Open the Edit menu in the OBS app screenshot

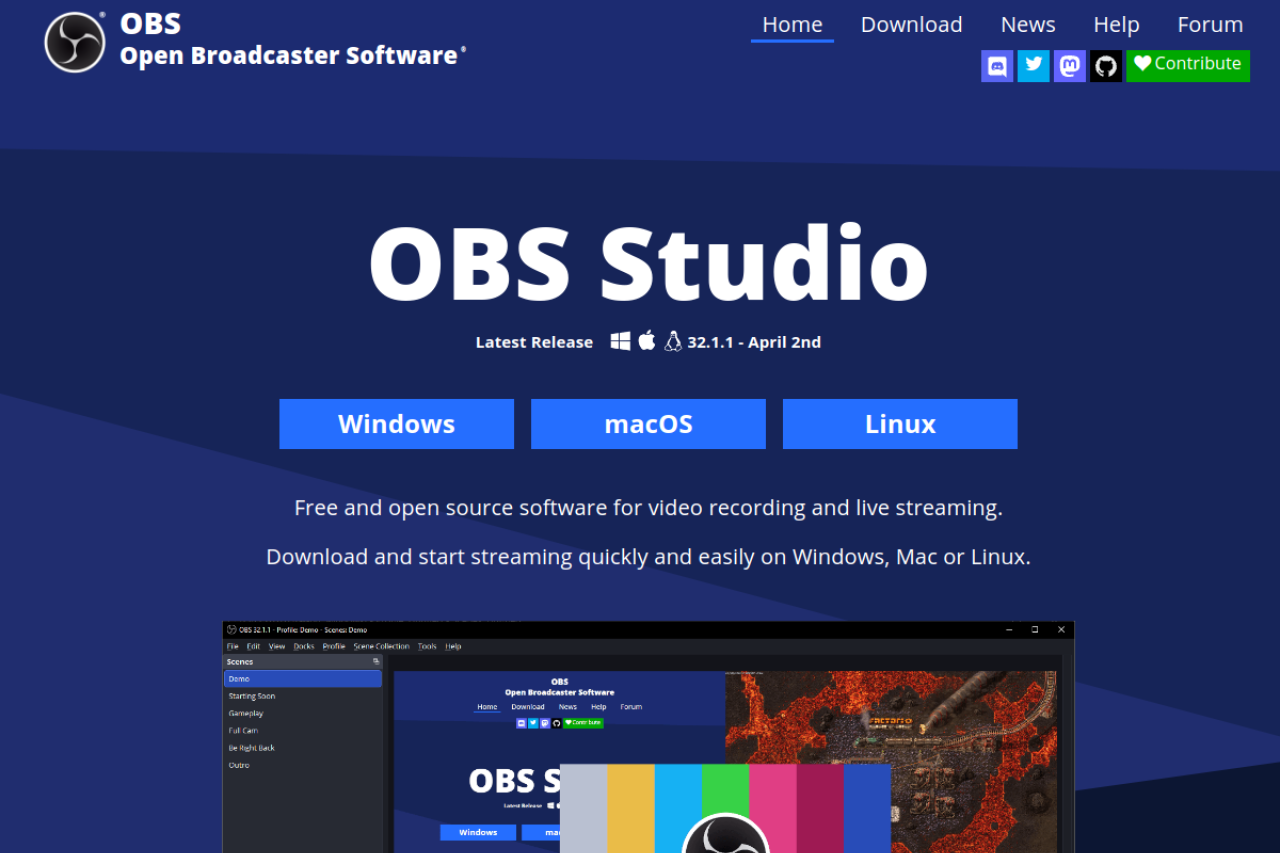pos(254,647)
